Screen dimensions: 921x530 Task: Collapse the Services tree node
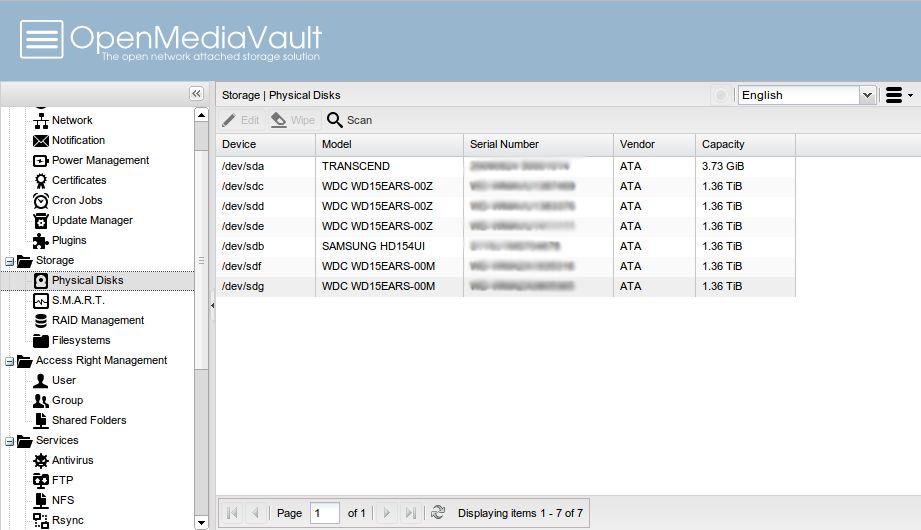9,441
